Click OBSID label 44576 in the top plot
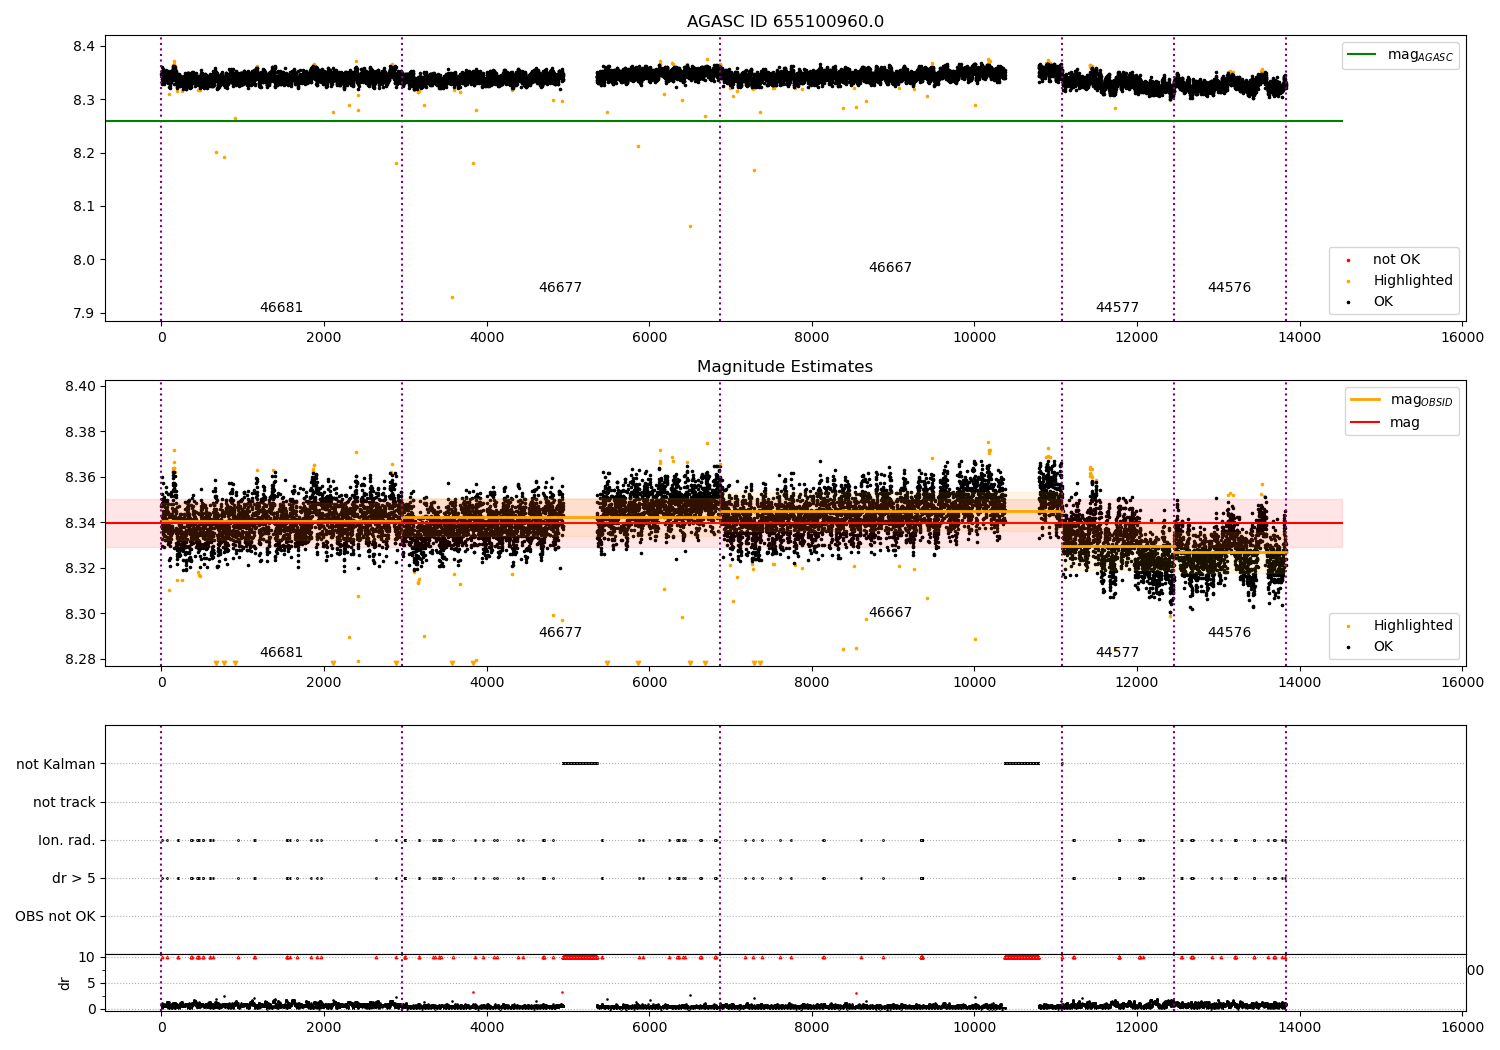The height and width of the screenshot is (1050, 1500). 1229,288
